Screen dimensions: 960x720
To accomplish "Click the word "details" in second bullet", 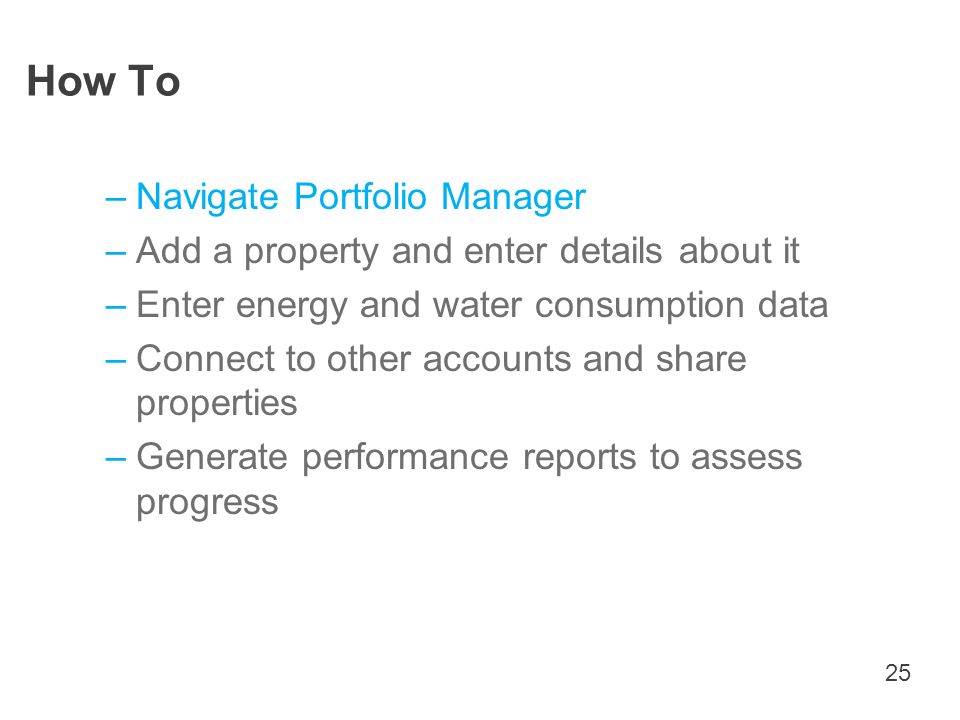I will point(611,250).
